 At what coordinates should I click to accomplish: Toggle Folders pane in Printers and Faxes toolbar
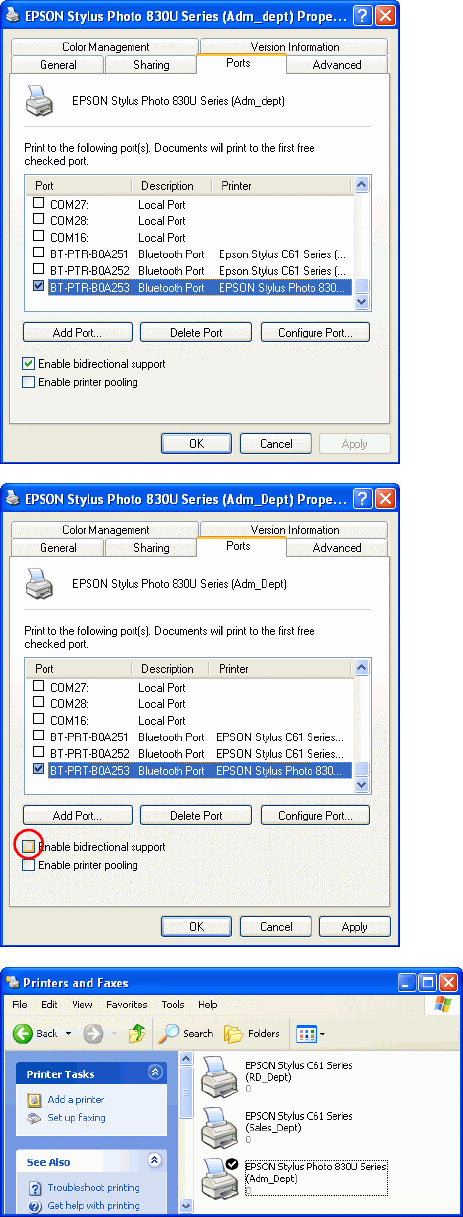[x=252, y=1033]
